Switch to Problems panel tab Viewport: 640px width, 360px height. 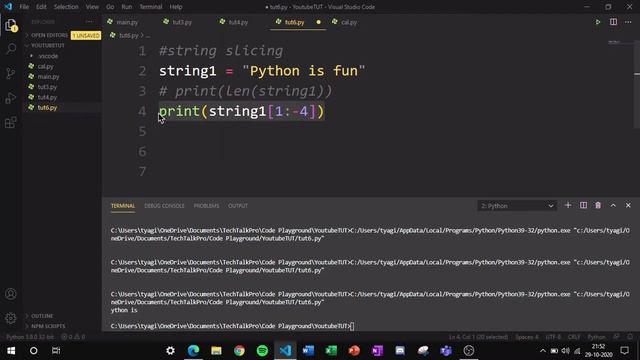click(206, 206)
